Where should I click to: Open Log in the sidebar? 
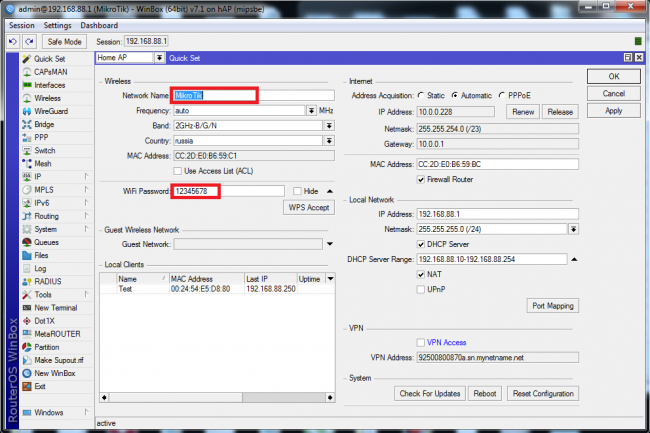(x=40, y=269)
